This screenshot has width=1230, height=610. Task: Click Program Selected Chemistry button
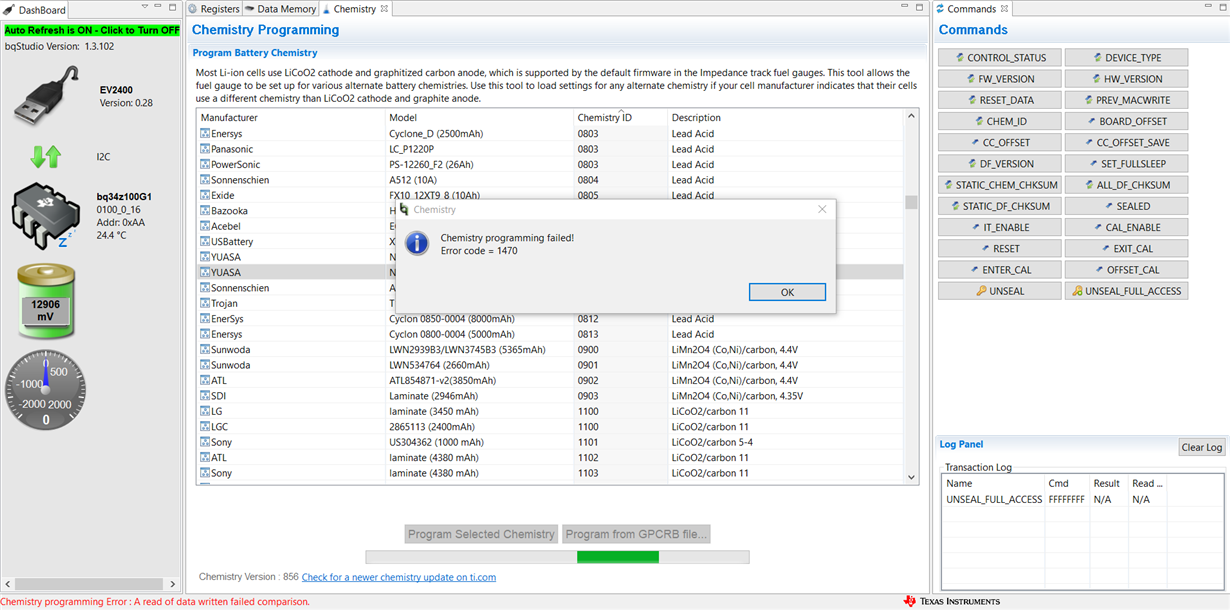[481, 534]
